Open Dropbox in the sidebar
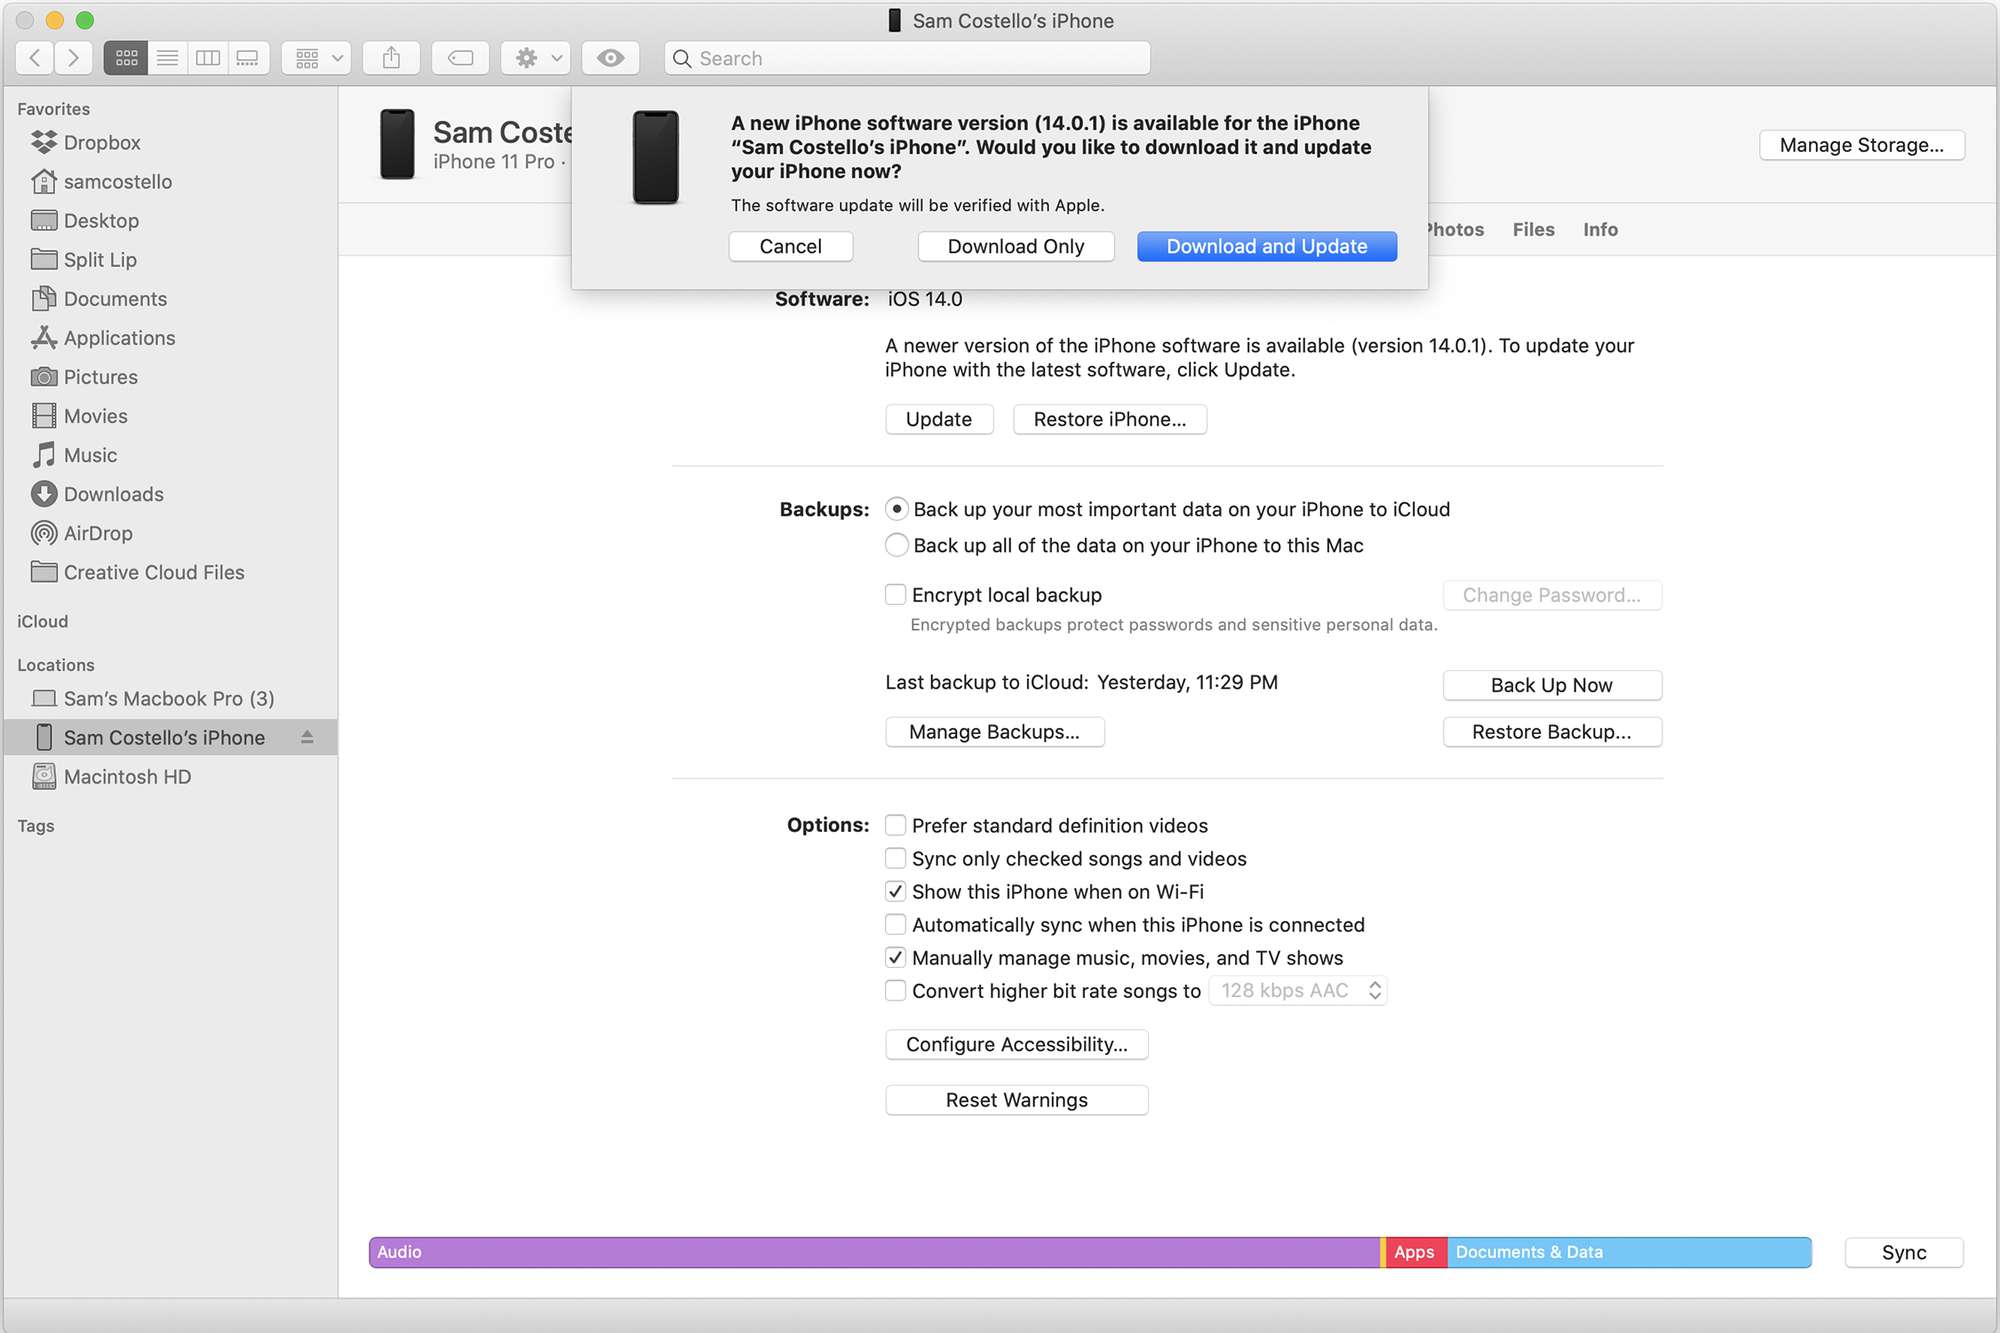 tap(170, 143)
